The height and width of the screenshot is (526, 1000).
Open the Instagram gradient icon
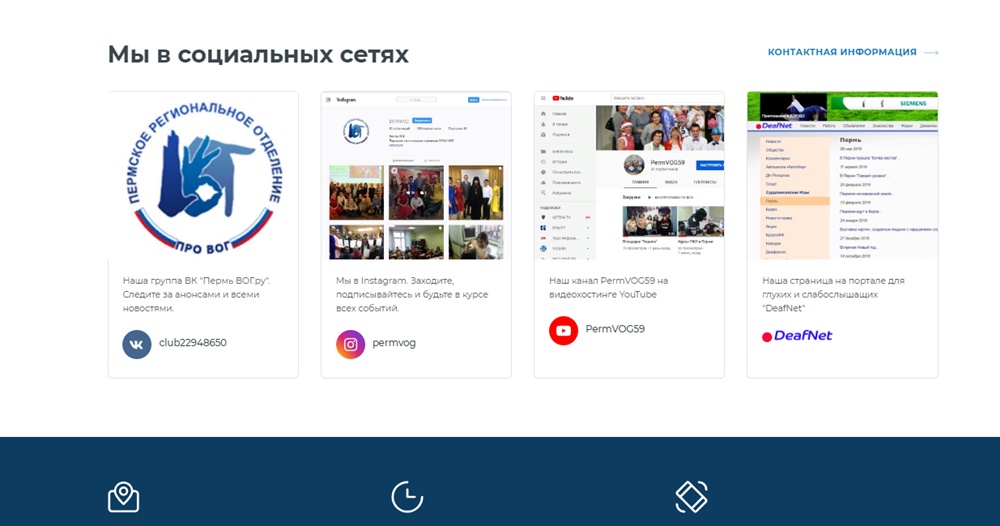coord(350,344)
